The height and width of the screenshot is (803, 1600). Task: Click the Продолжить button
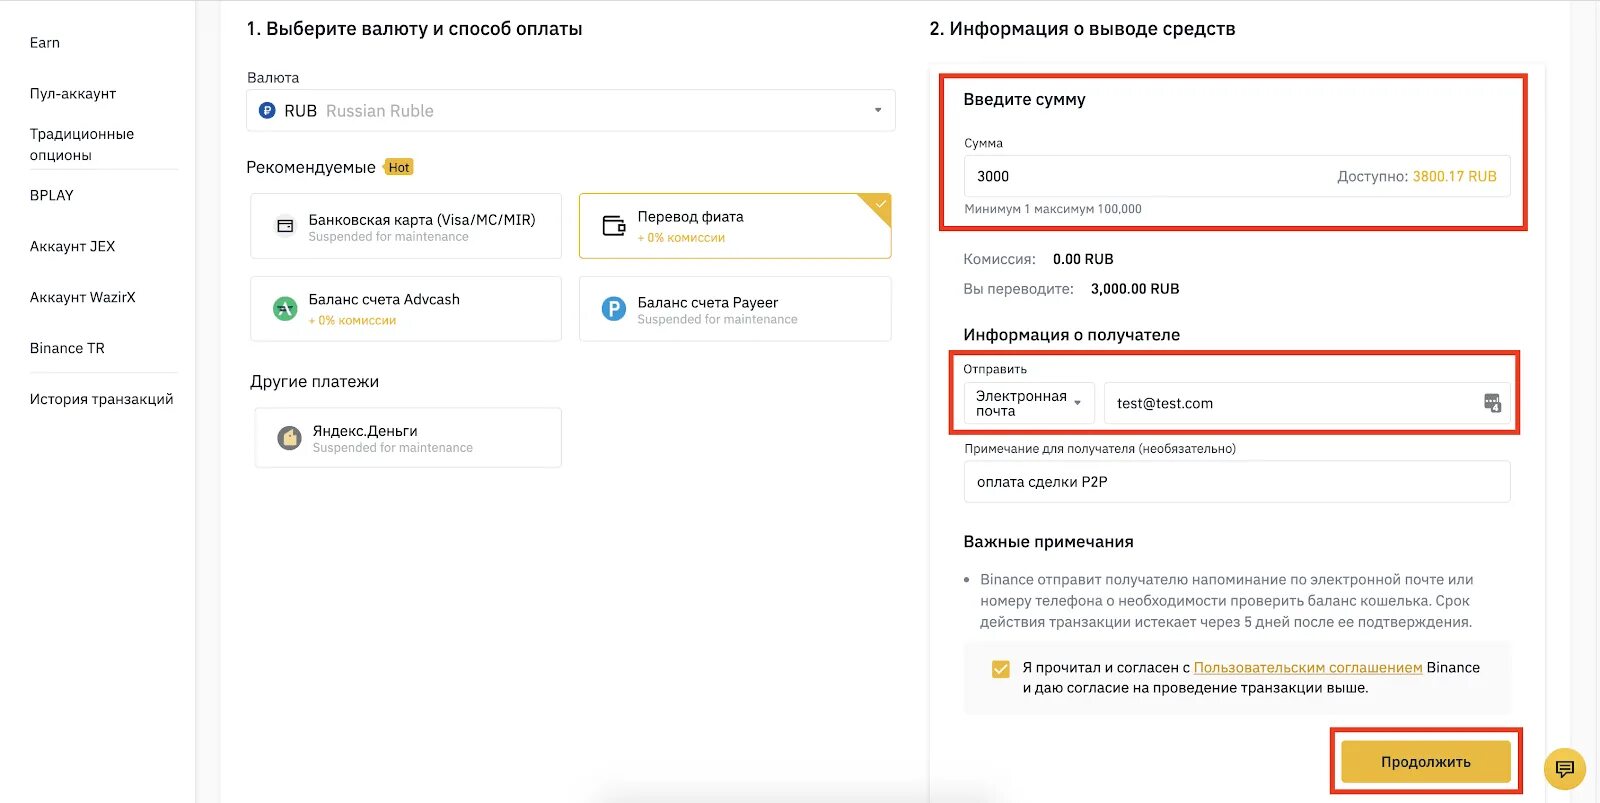(1426, 762)
